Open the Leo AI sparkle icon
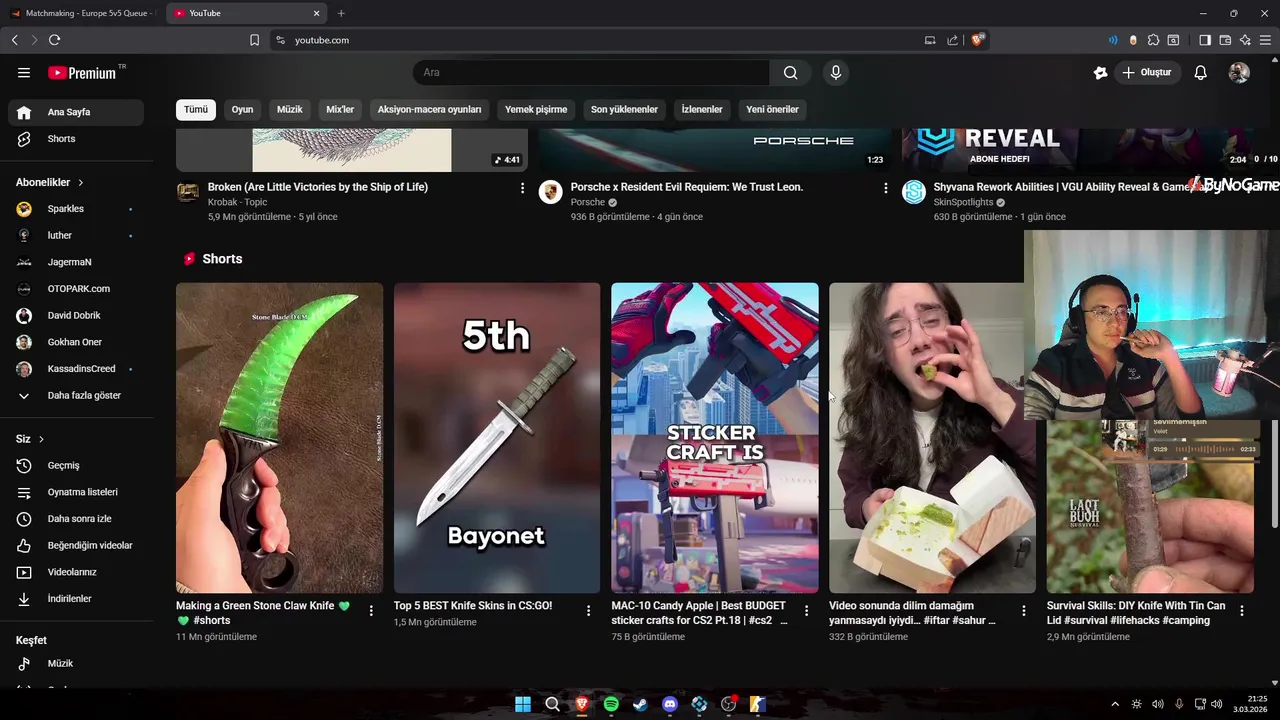This screenshot has width=1280, height=720. click(x=1245, y=40)
